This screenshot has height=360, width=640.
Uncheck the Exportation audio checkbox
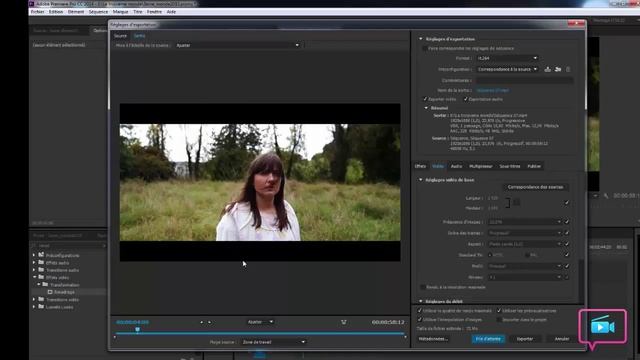[x=465, y=99]
